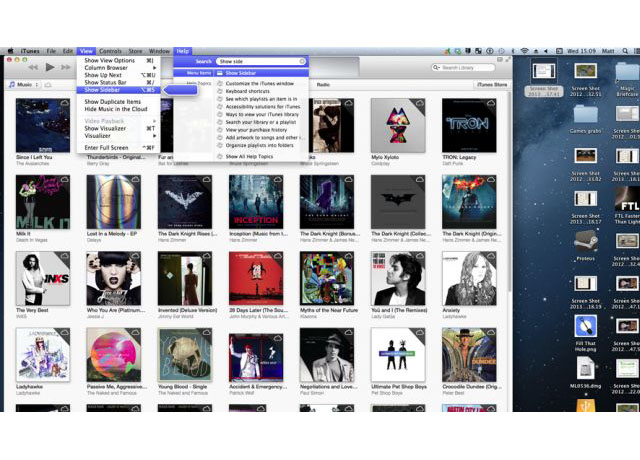Open the Music library dropdown selector
This screenshot has height=460, width=640.
pos(24,84)
